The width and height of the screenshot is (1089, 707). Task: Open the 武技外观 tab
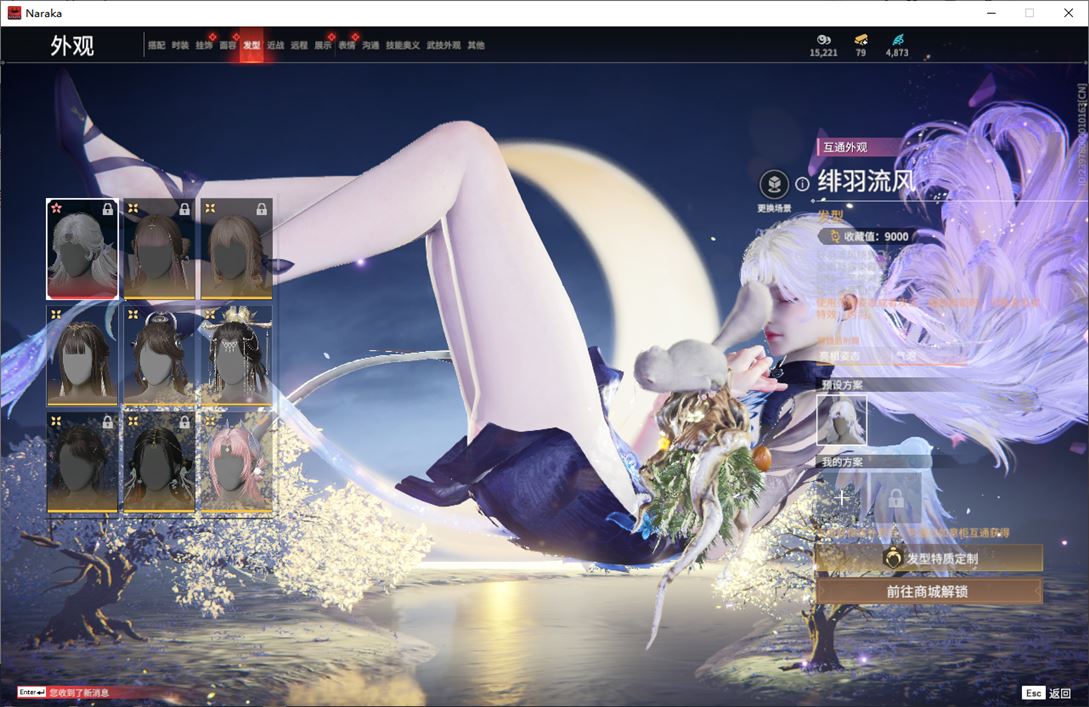point(443,45)
